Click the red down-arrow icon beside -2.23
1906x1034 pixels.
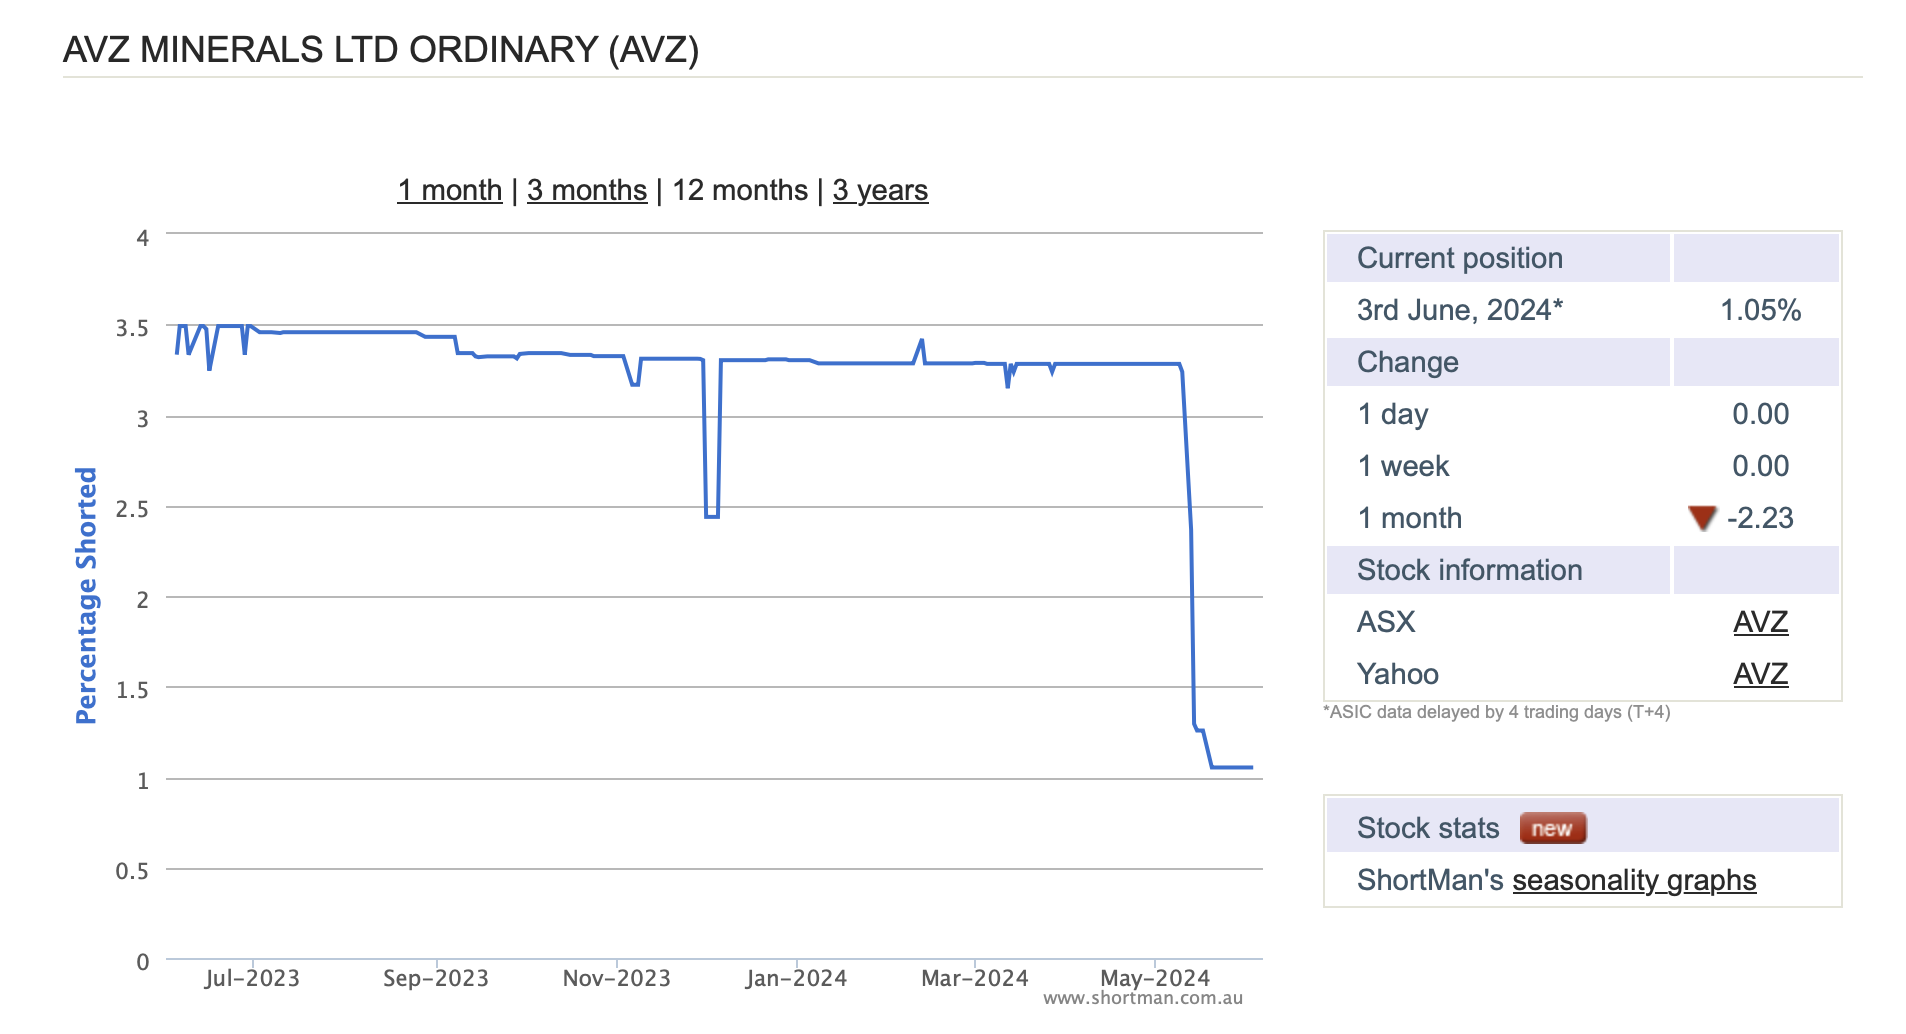click(1701, 518)
